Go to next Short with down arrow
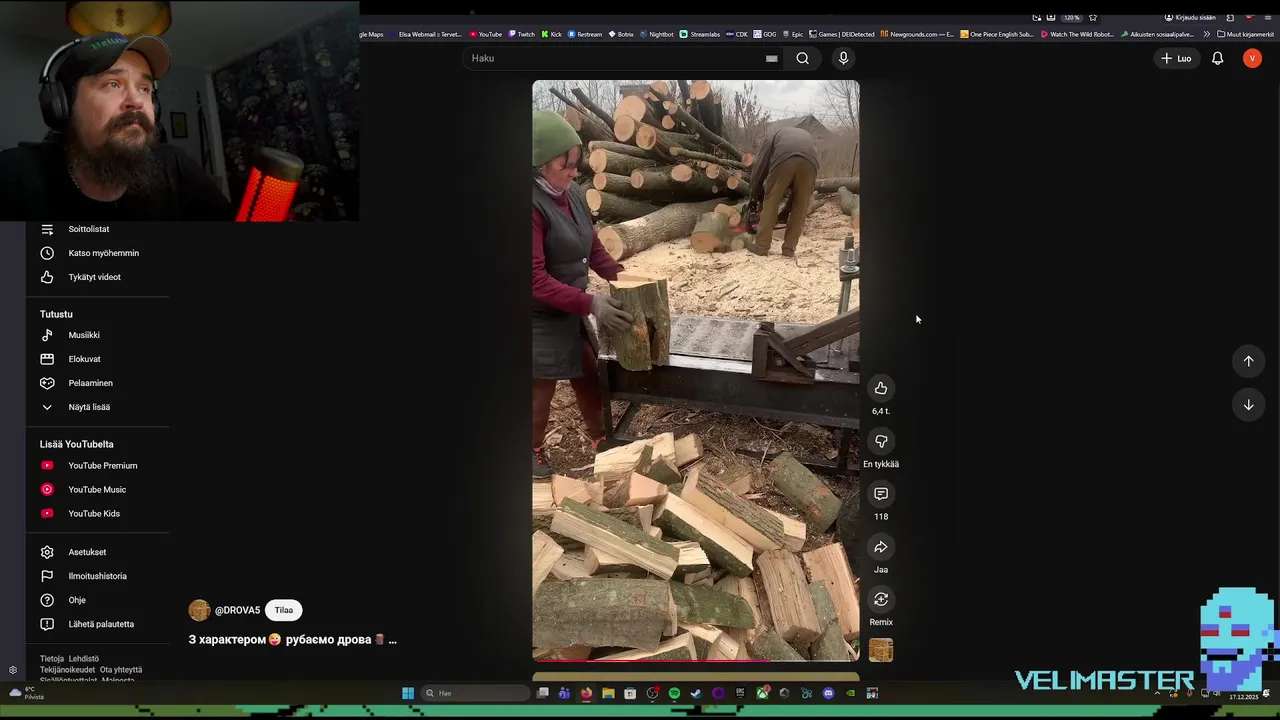Screen dimensions: 1280x720 (1248, 405)
